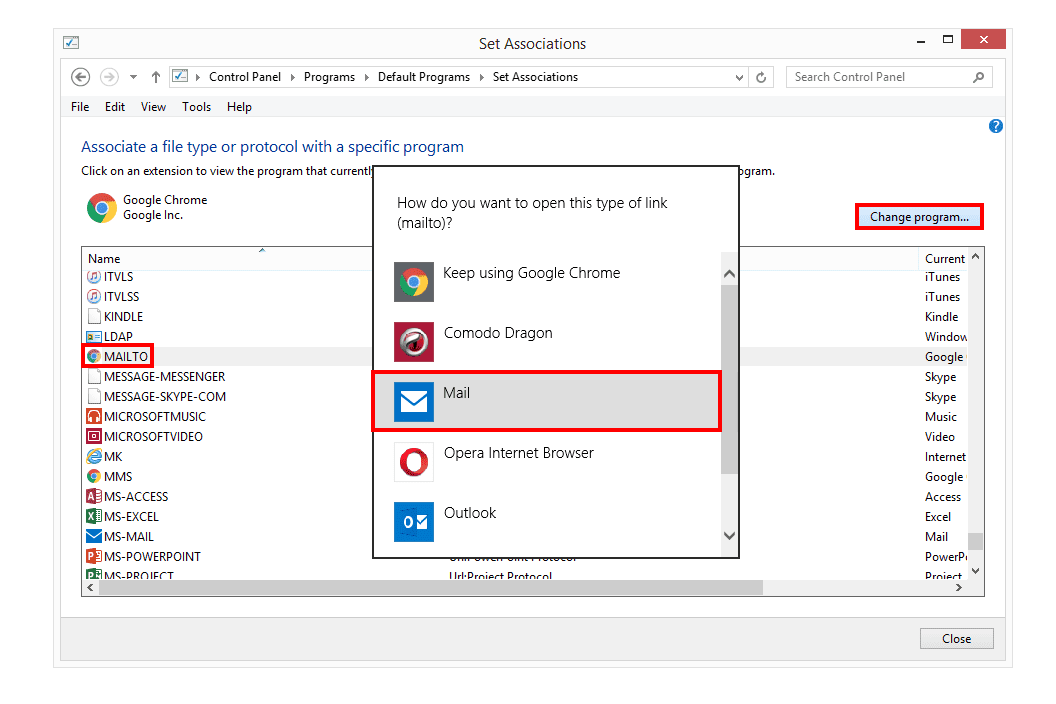Click the Change program button
Viewport: 1056px width, 704px height.
tap(919, 217)
